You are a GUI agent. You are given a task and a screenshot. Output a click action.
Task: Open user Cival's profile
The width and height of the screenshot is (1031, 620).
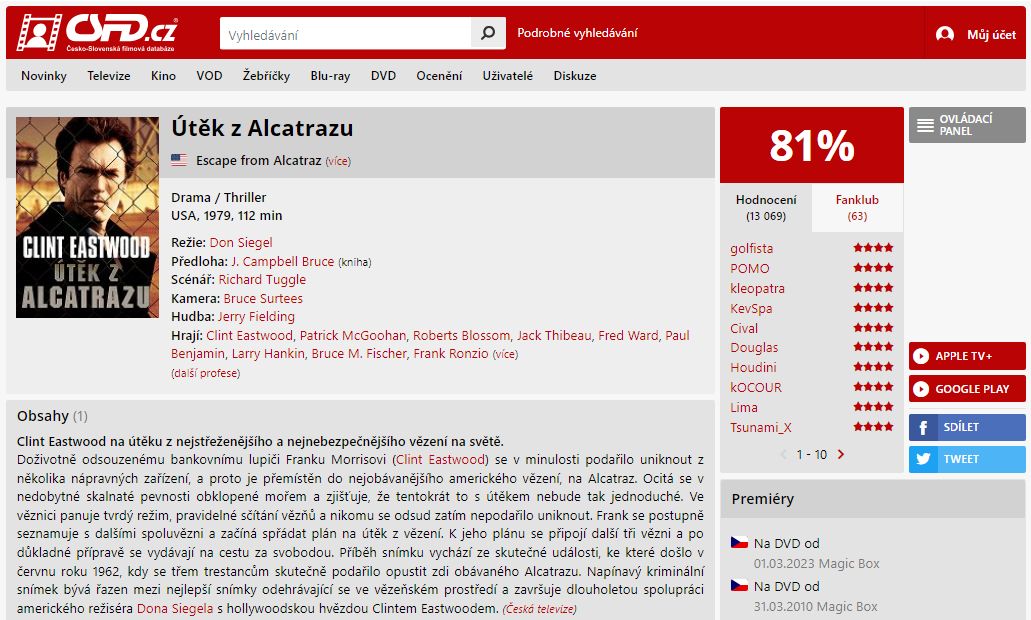744,328
